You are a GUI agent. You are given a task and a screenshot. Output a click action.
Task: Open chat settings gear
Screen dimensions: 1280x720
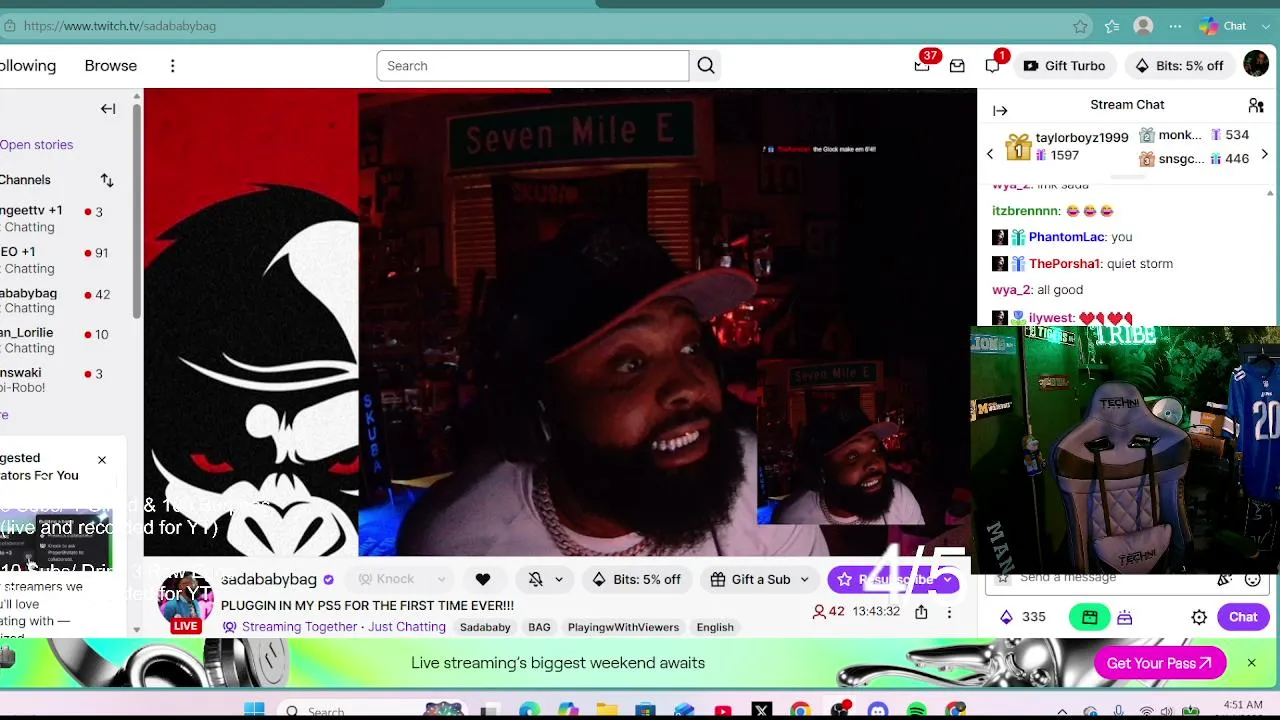click(x=1199, y=617)
